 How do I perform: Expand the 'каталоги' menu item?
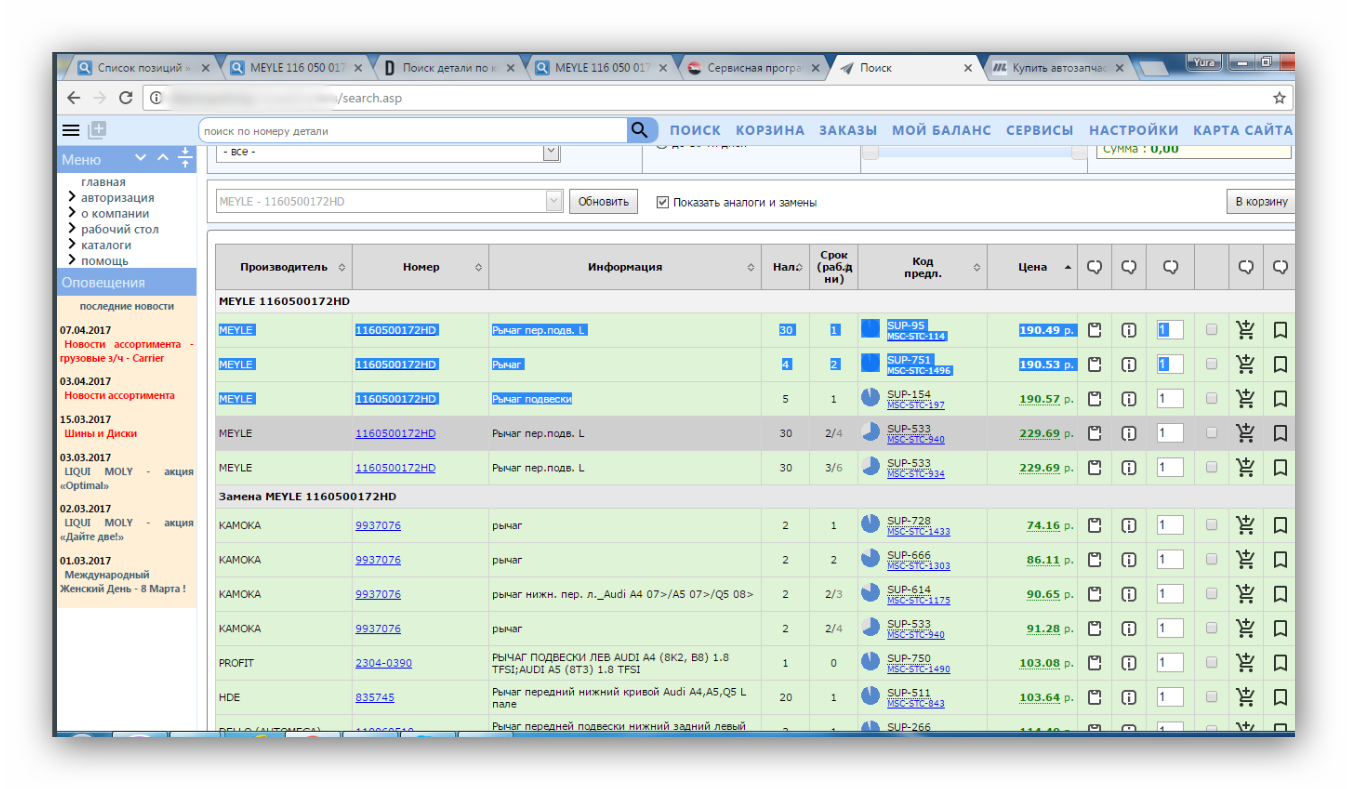(106, 245)
